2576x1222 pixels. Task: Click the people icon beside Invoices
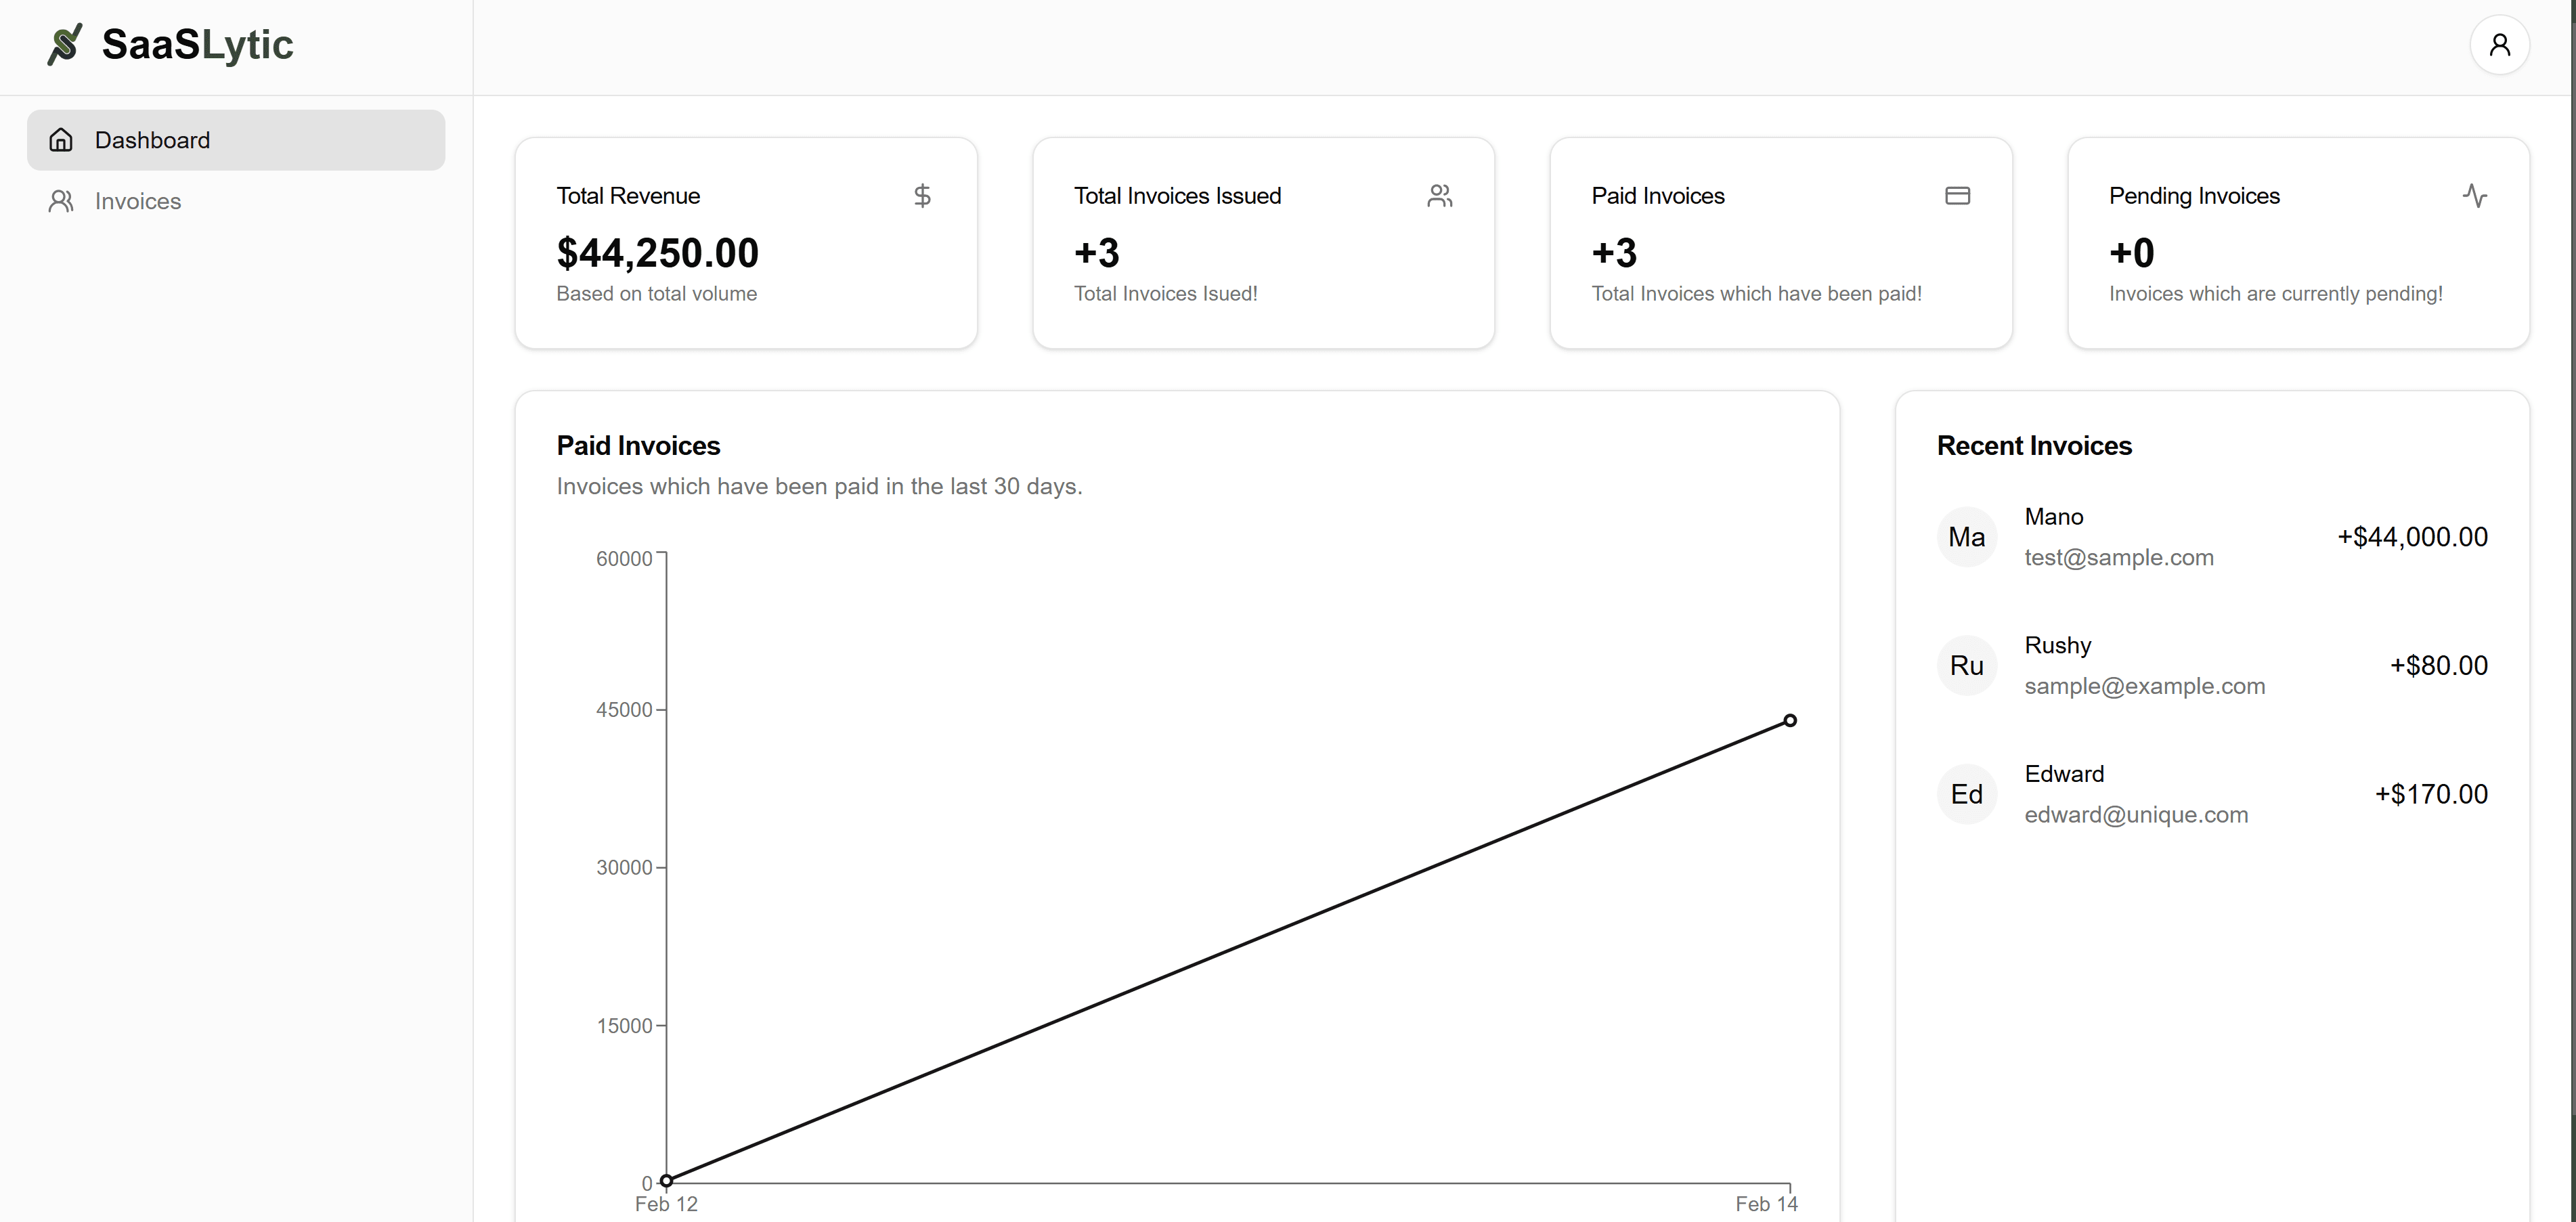[61, 201]
